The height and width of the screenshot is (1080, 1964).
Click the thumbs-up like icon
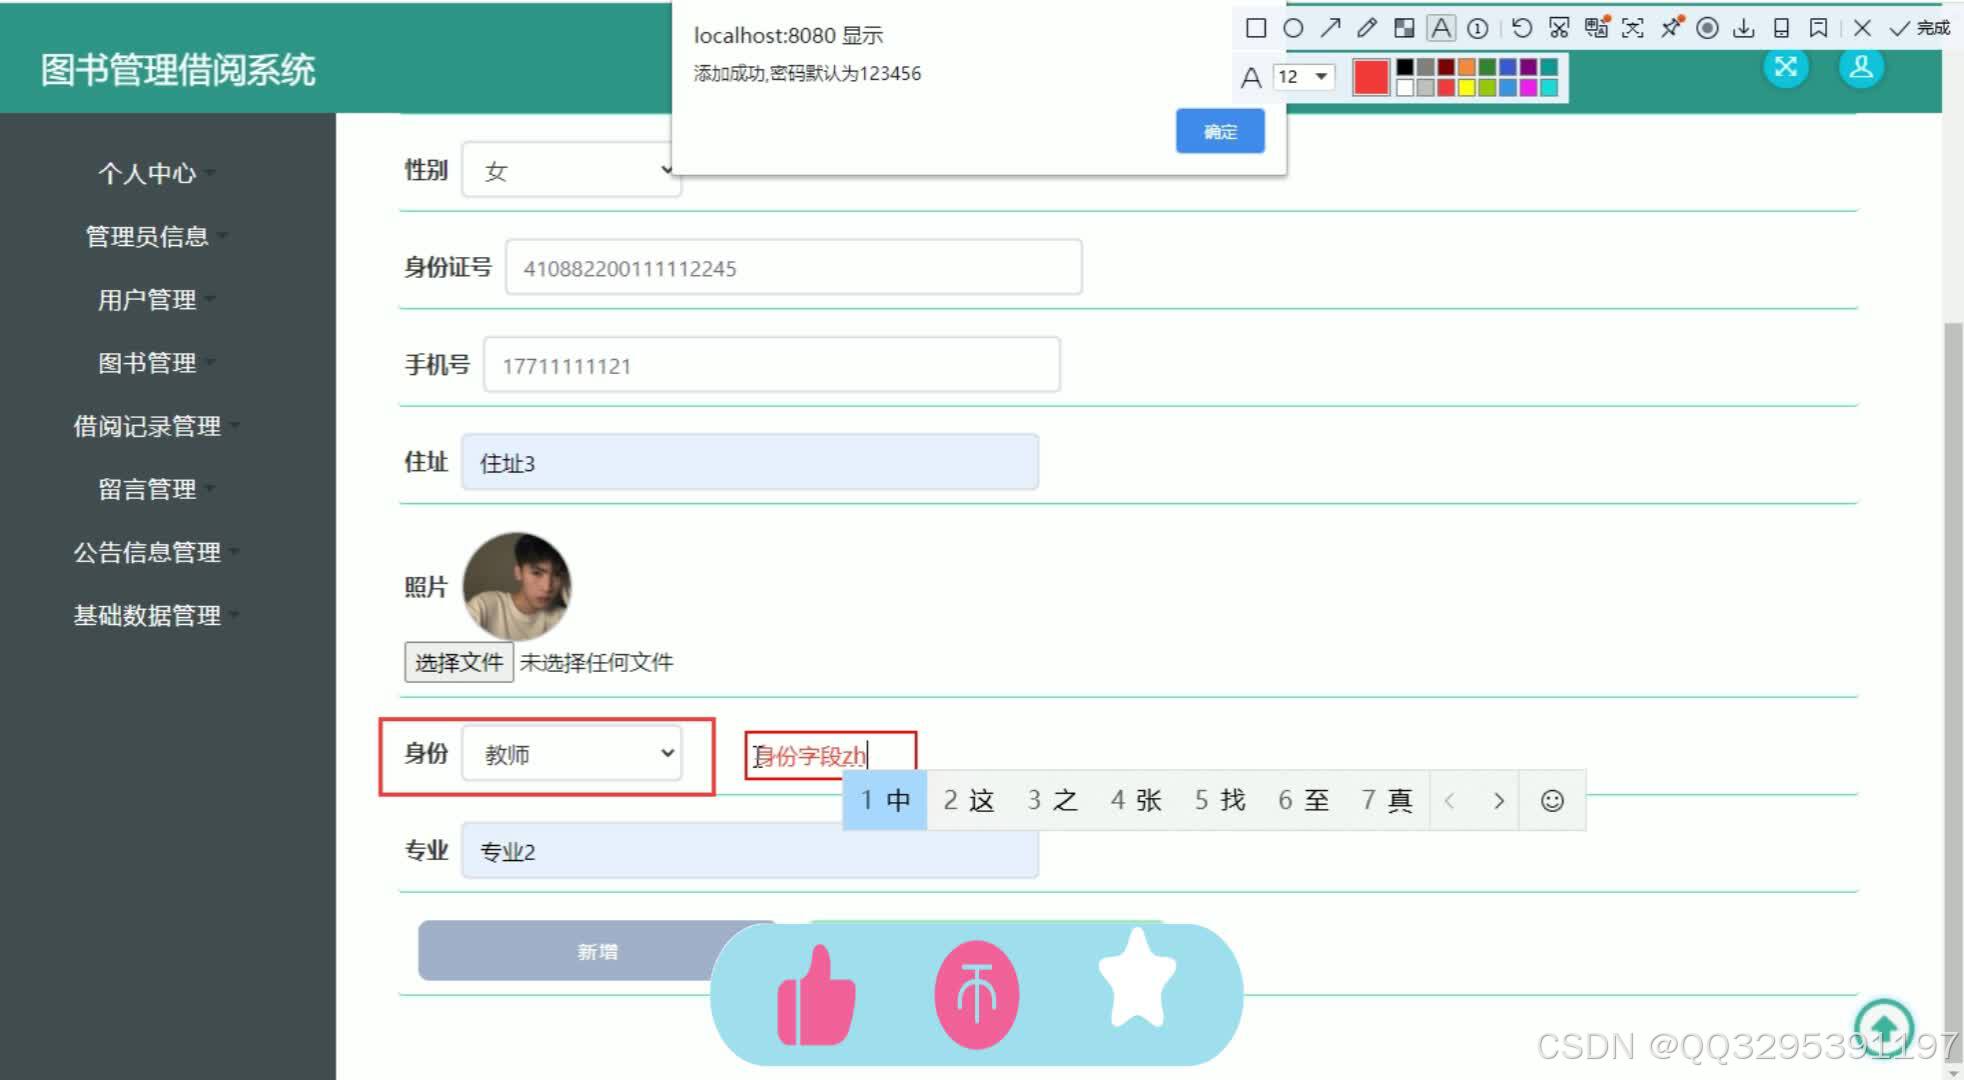(x=816, y=996)
